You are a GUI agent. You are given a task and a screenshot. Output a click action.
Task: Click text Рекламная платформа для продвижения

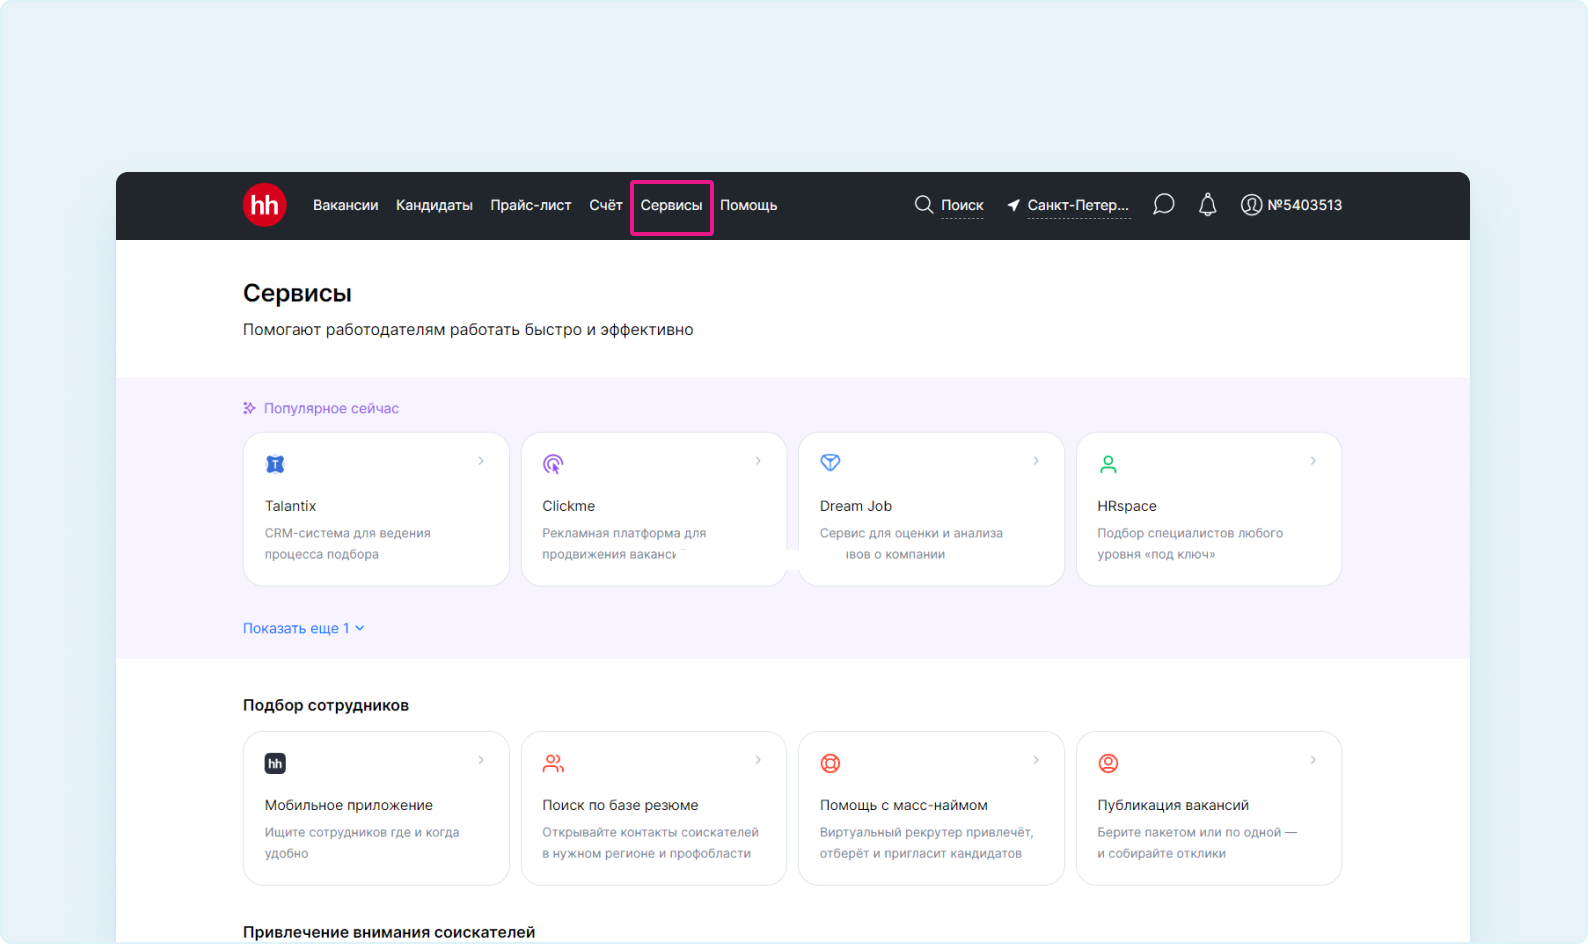[x=624, y=544]
